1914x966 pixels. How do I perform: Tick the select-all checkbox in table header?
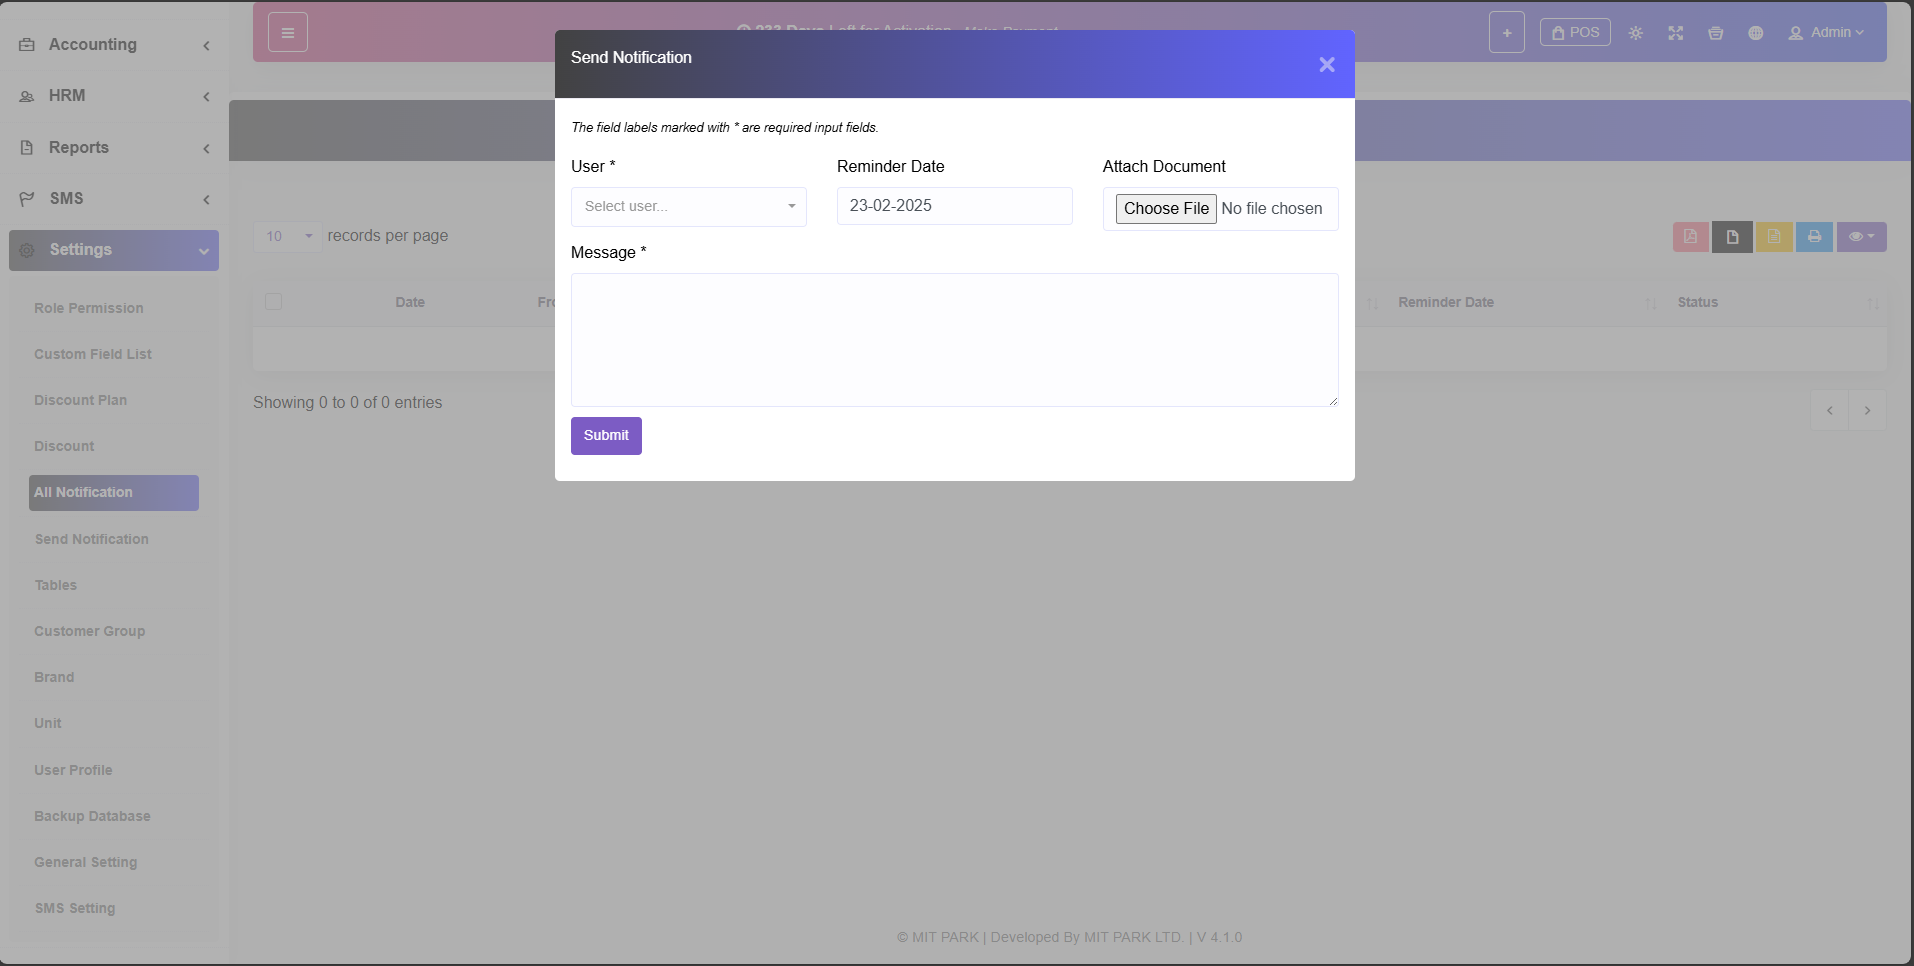273,302
